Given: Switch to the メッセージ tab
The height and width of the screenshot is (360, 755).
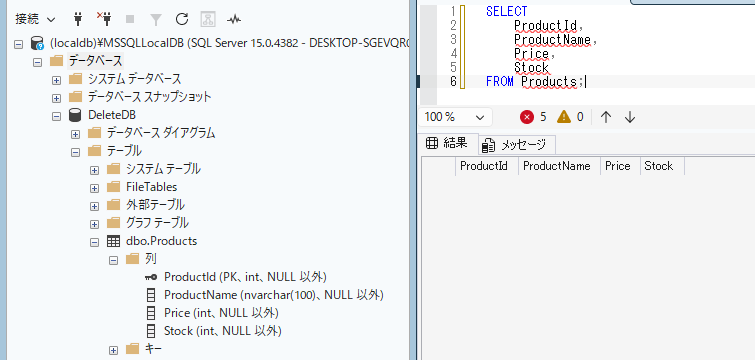Looking at the screenshot, I should click(x=517, y=144).
